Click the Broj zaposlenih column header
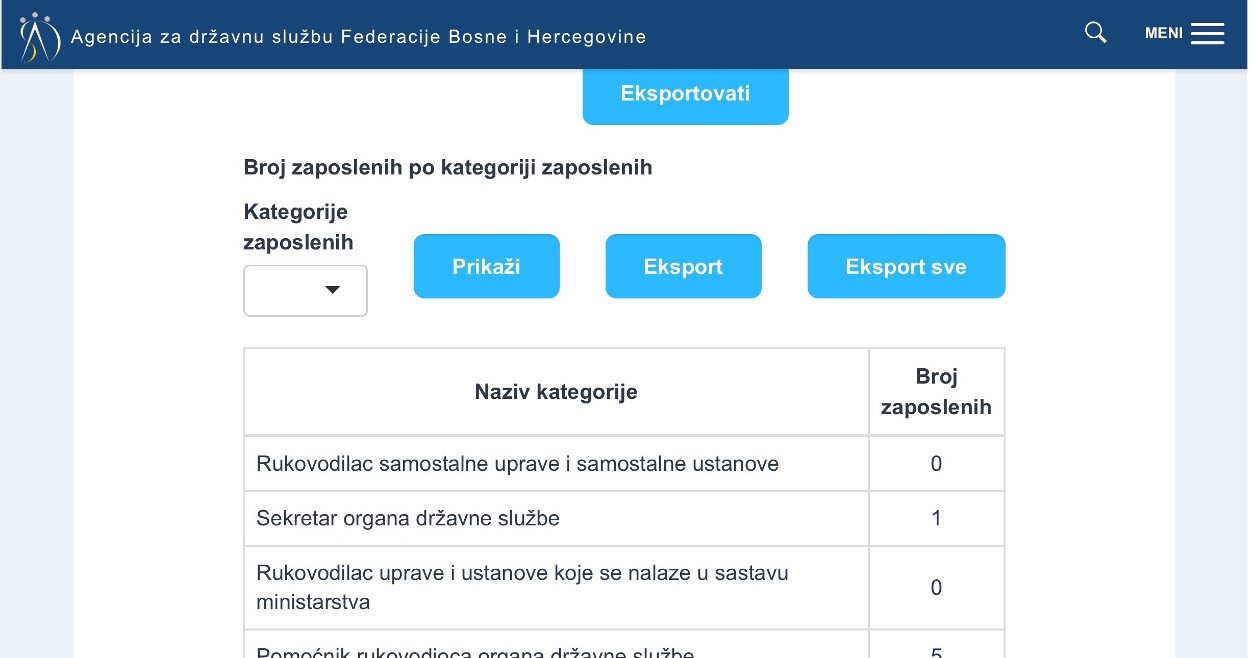The image size is (1252, 658). point(937,392)
